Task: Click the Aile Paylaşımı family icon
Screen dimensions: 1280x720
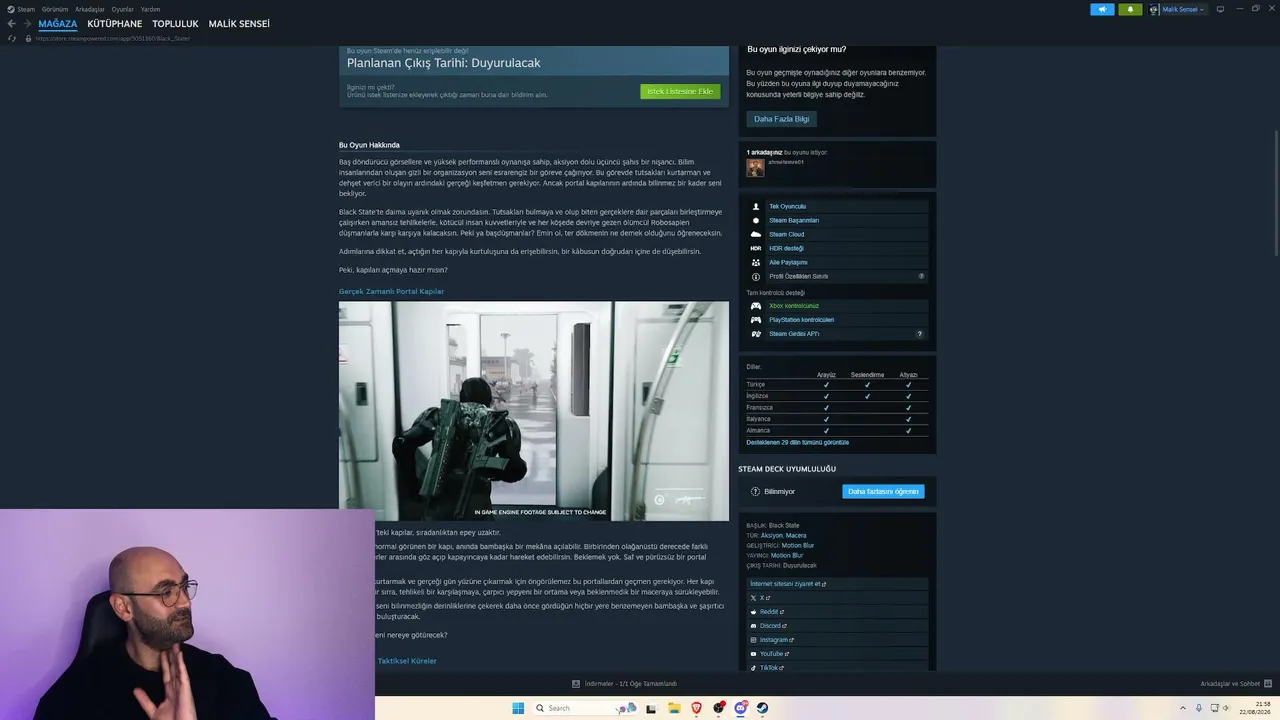Action: pos(756,262)
